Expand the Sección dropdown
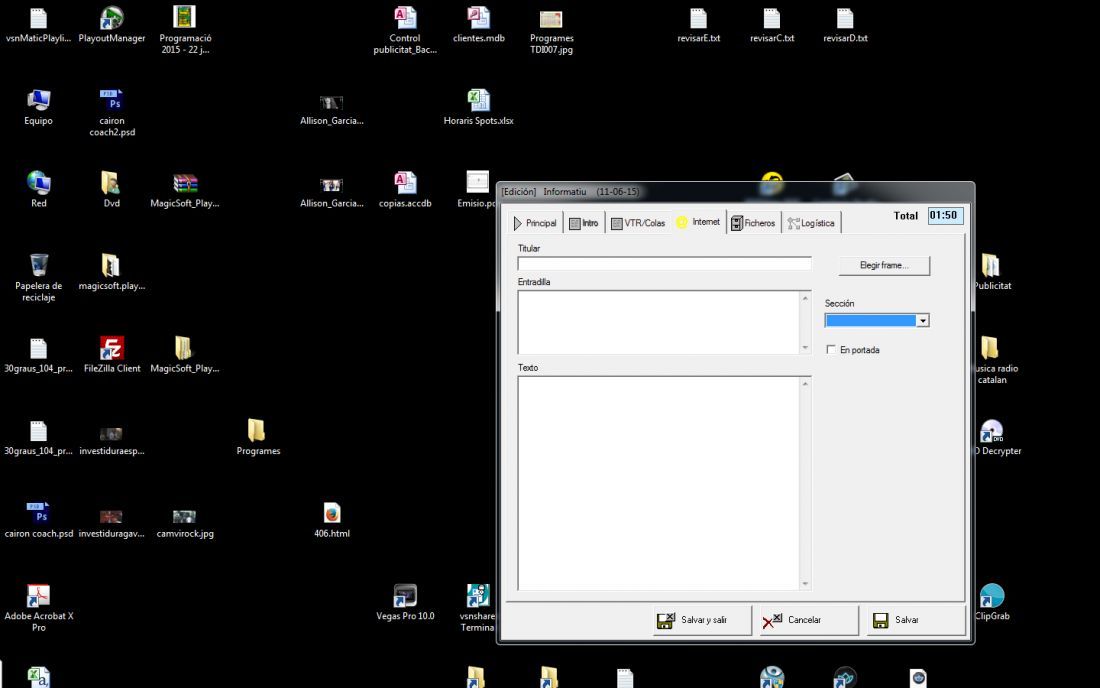 923,321
